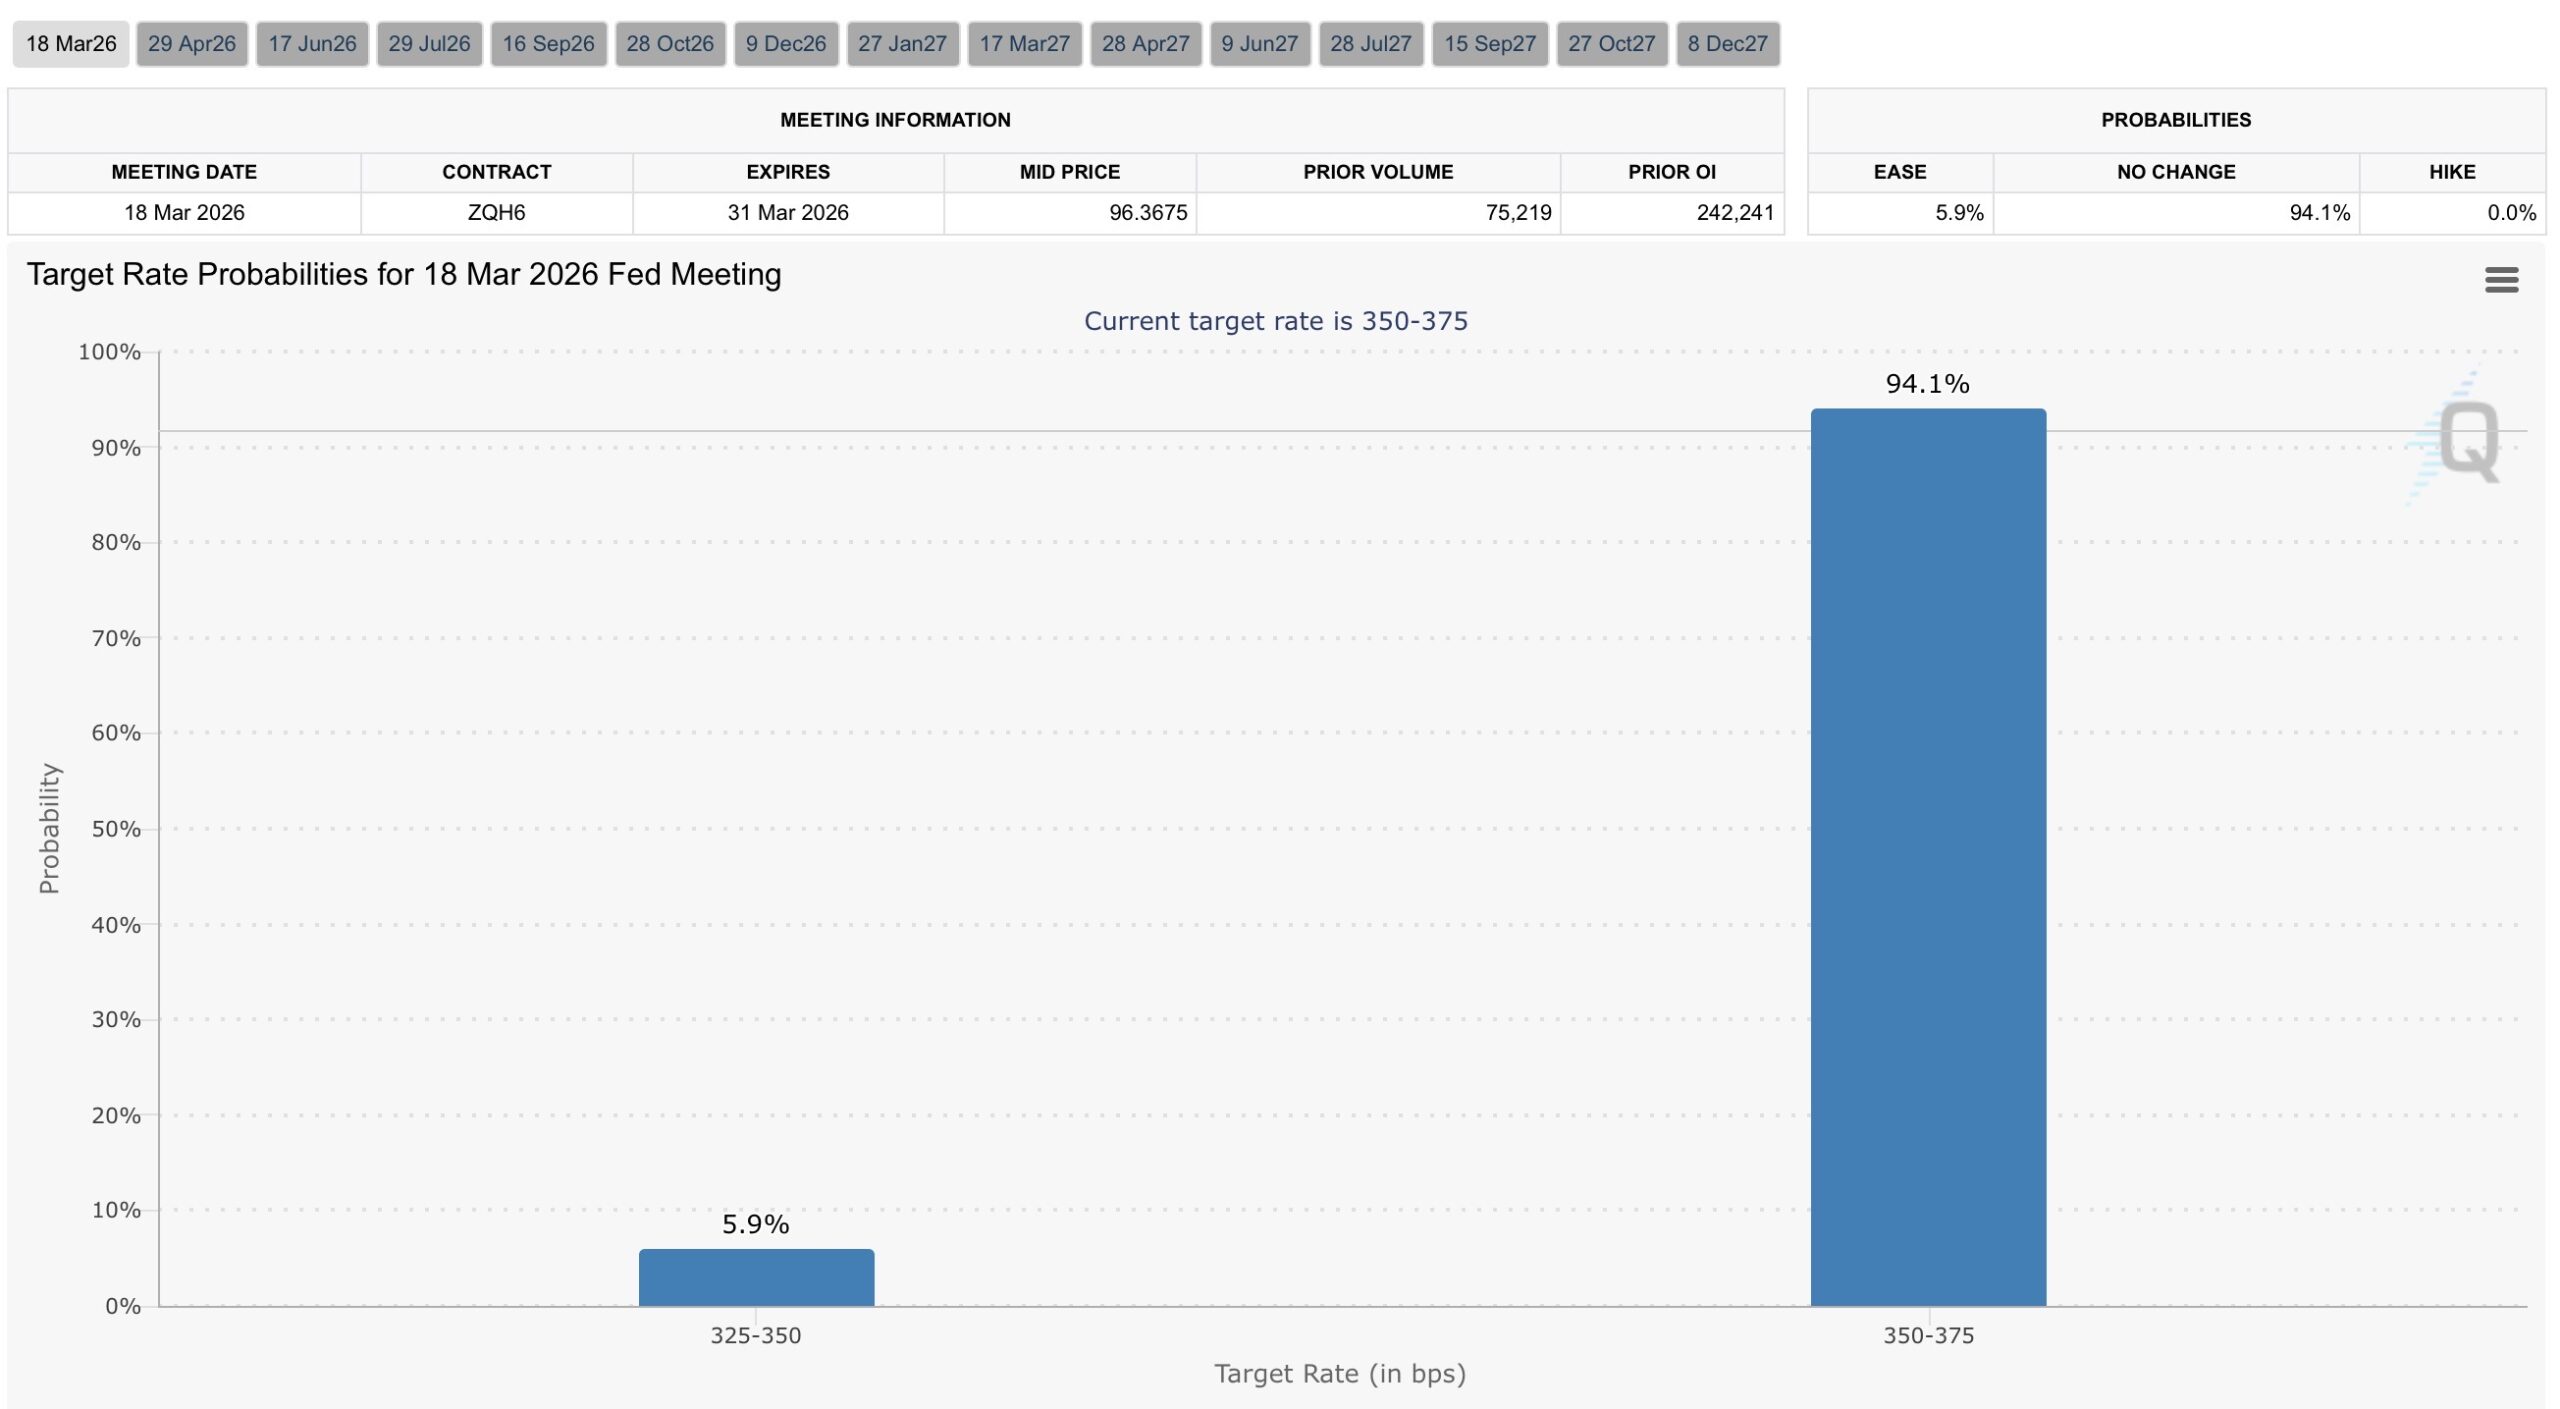The image size is (2560, 1409).
Task: Select the 15 Sep27 meeting tab
Action: tap(1490, 43)
